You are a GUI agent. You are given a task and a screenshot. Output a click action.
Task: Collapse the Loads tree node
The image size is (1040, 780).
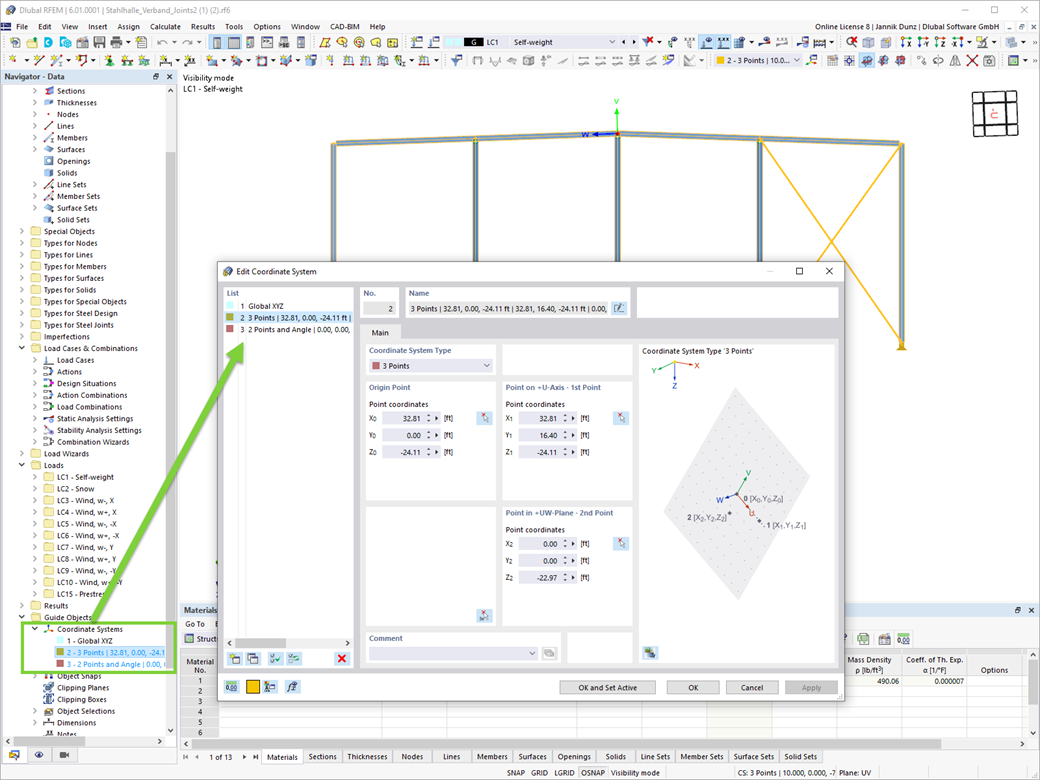(22, 465)
